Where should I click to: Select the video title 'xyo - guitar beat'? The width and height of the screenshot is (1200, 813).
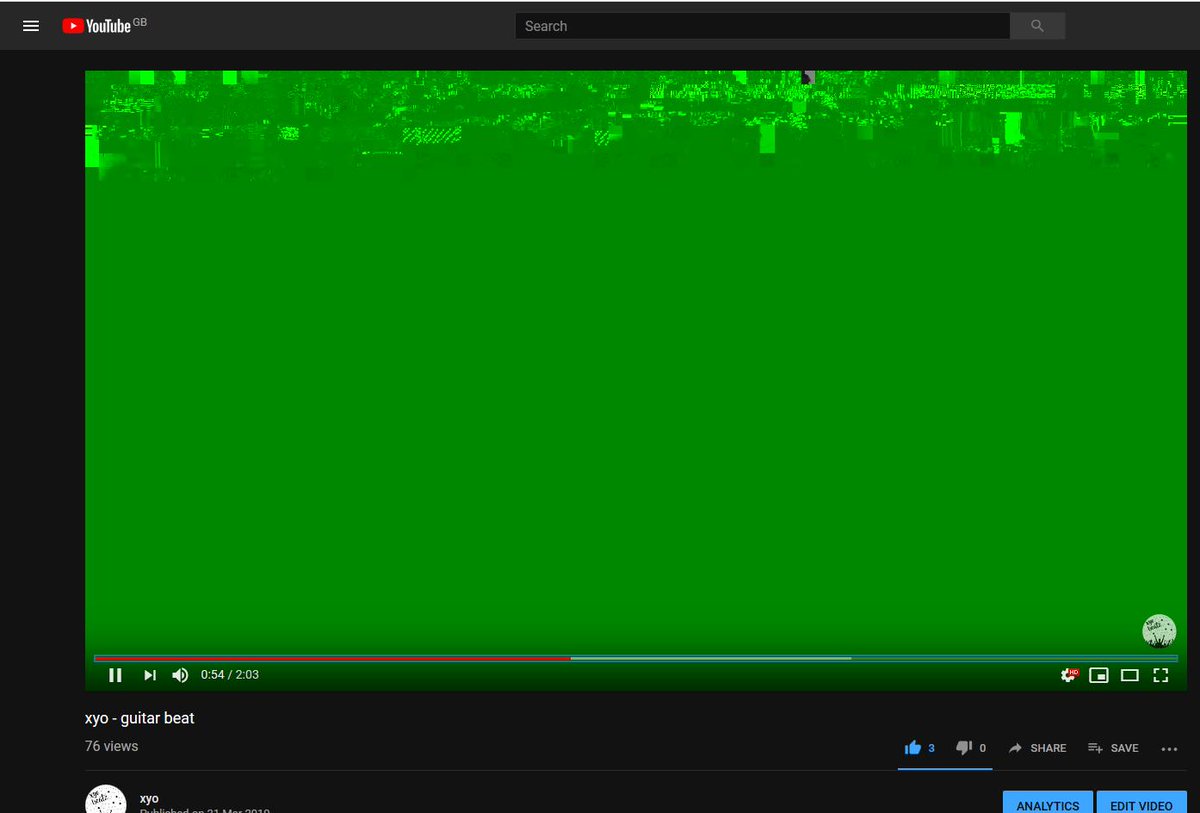140,718
